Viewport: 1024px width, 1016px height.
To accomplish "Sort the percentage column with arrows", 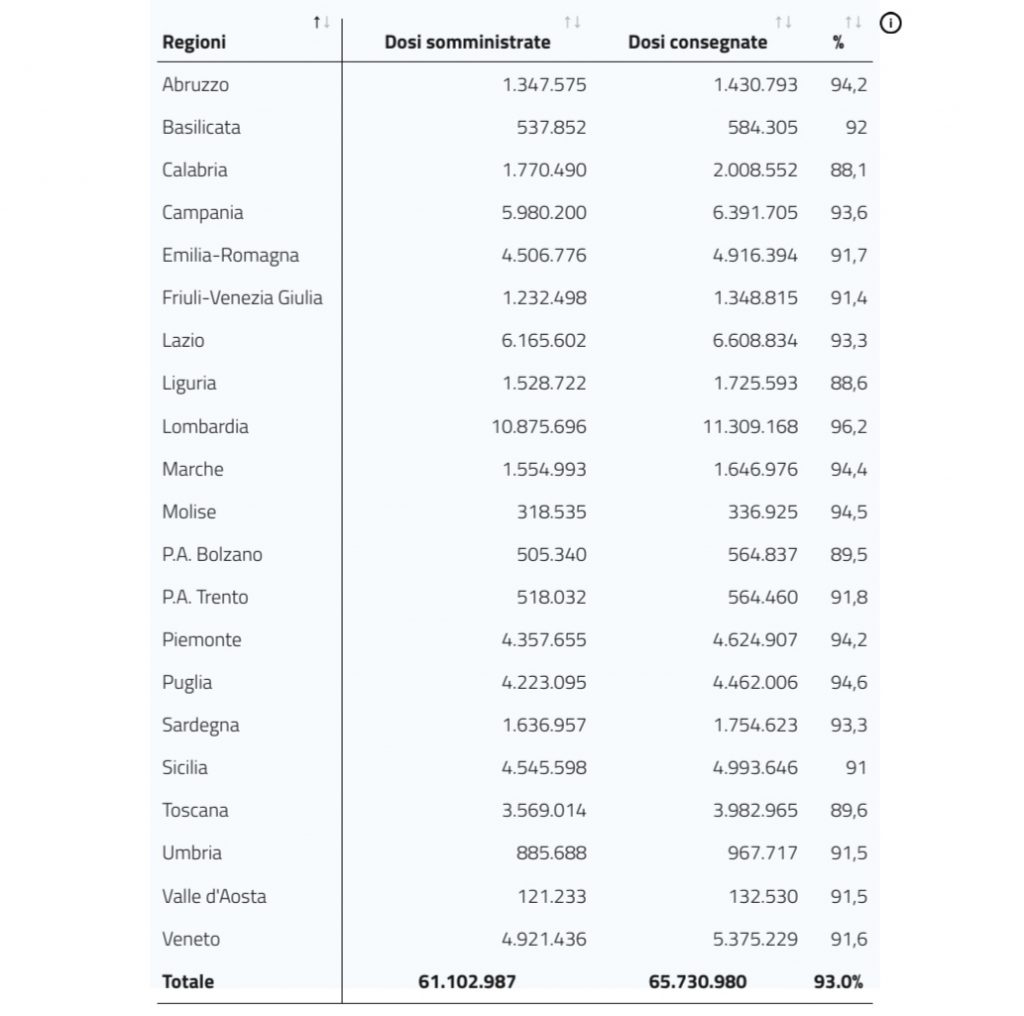I will click(x=854, y=22).
